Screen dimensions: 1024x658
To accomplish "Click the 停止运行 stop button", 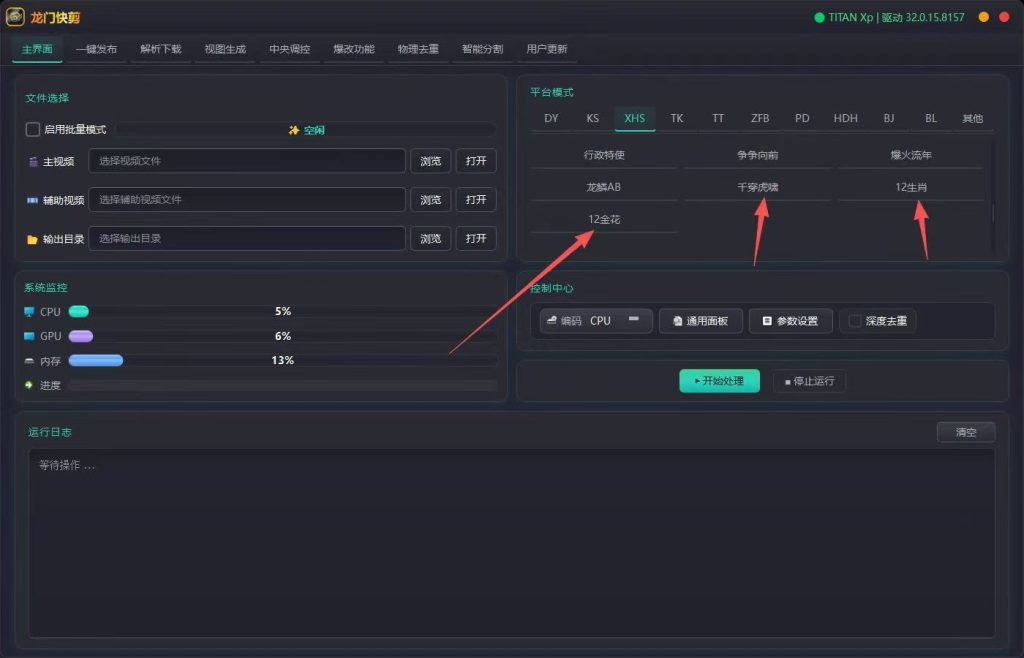I will click(810, 381).
